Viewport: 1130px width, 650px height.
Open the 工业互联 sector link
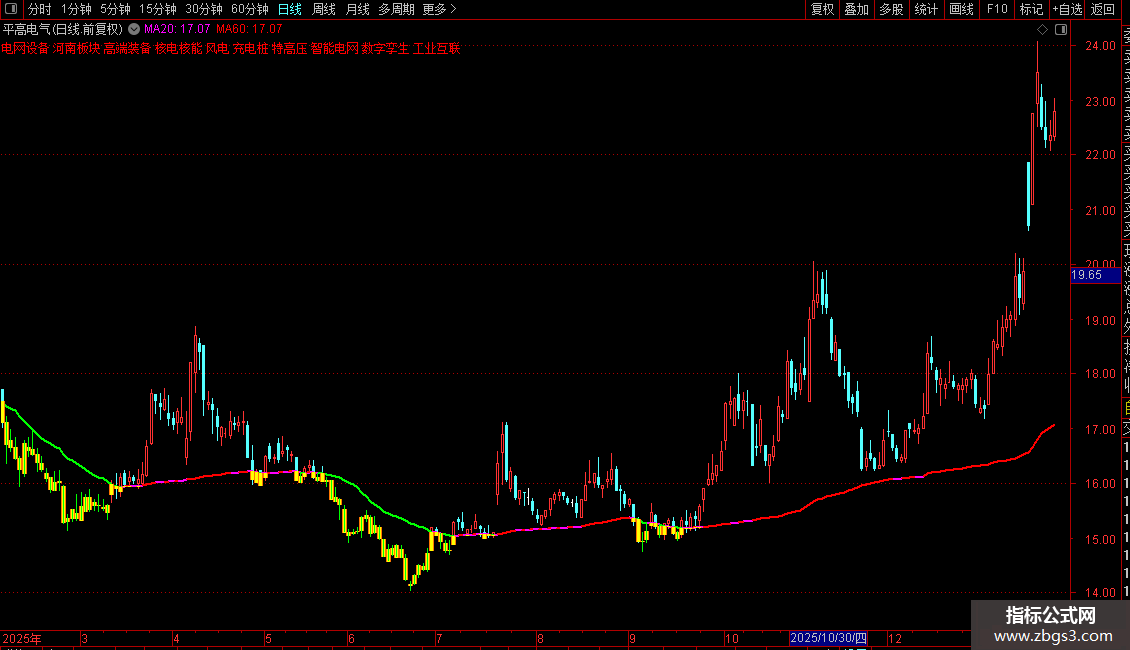pyautogui.click(x=436, y=48)
